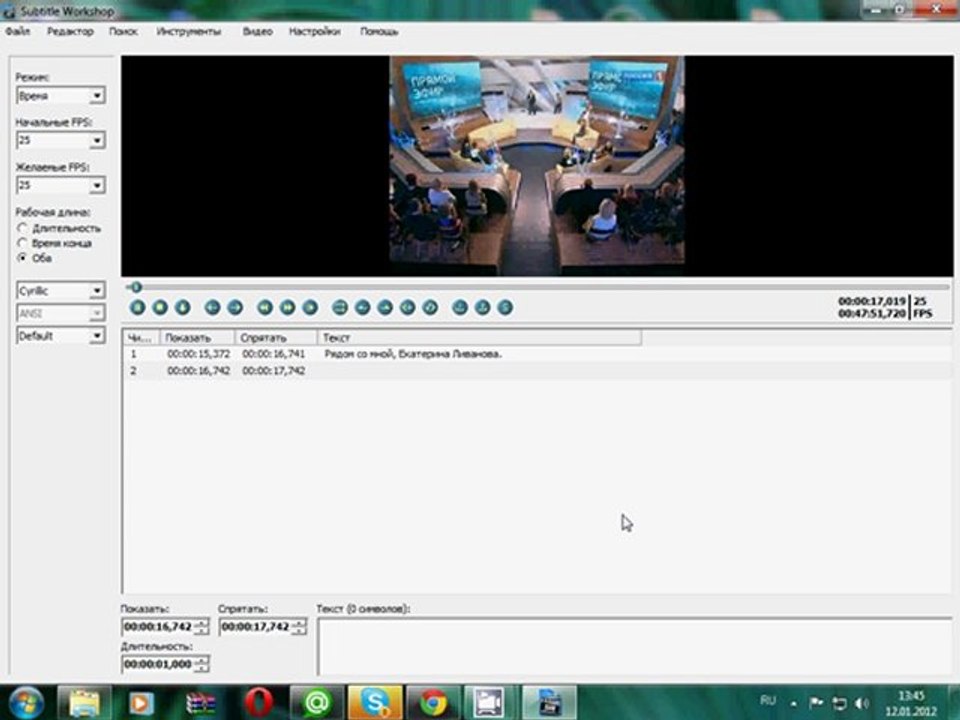This screenshot has width=960, height=720.
Task: Open the media player taskbar icon
Action: click(141, 702)
